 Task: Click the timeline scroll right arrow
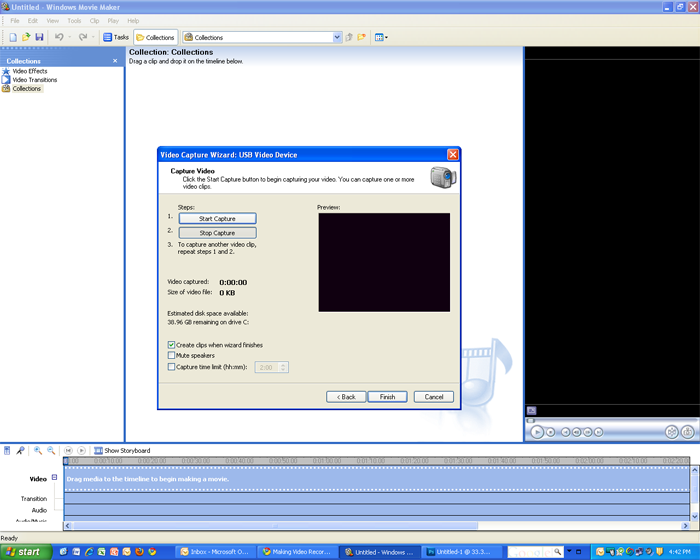pyautogui.click(x=685, y=526)
